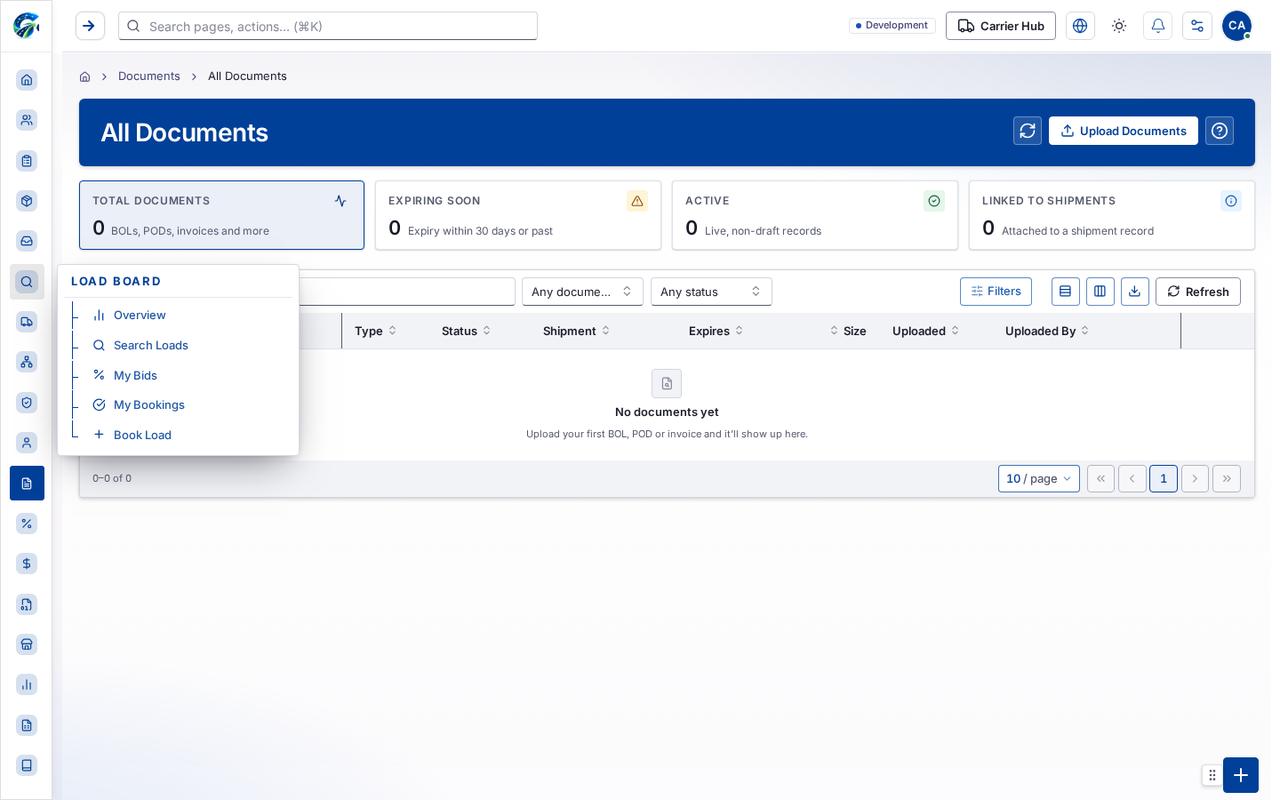Open the Filters button
The height and width of the screenshot is (800, 1280).
pyautogui.click(x=996, y=291)
